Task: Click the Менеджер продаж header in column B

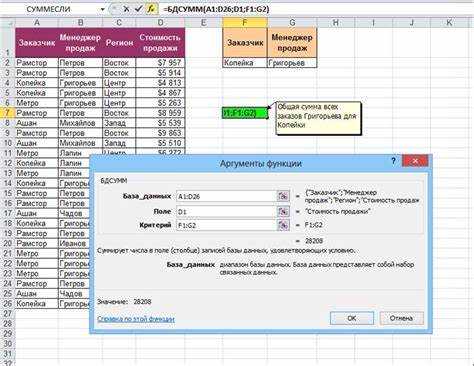Action: tap(80, 43)
